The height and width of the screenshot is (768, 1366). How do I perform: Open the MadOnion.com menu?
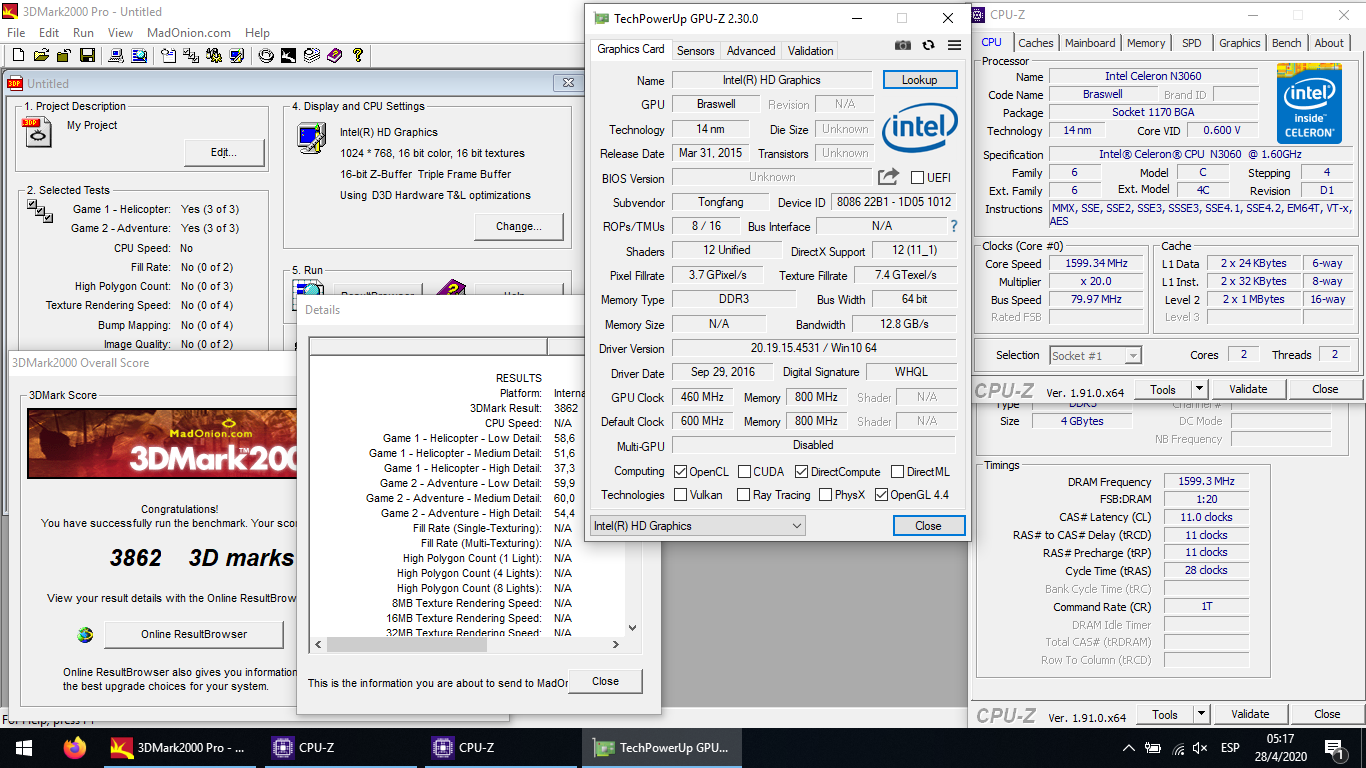(x=189, y=32)
